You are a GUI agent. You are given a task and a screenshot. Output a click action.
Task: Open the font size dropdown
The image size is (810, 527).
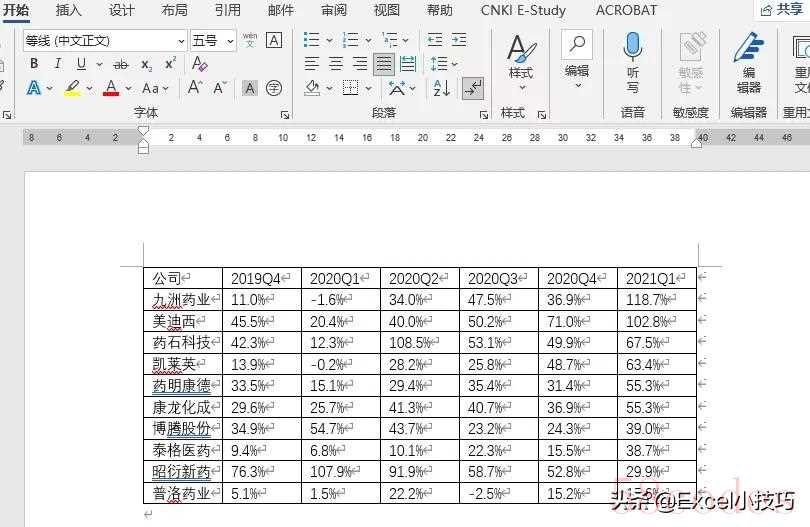click(230, 41)
